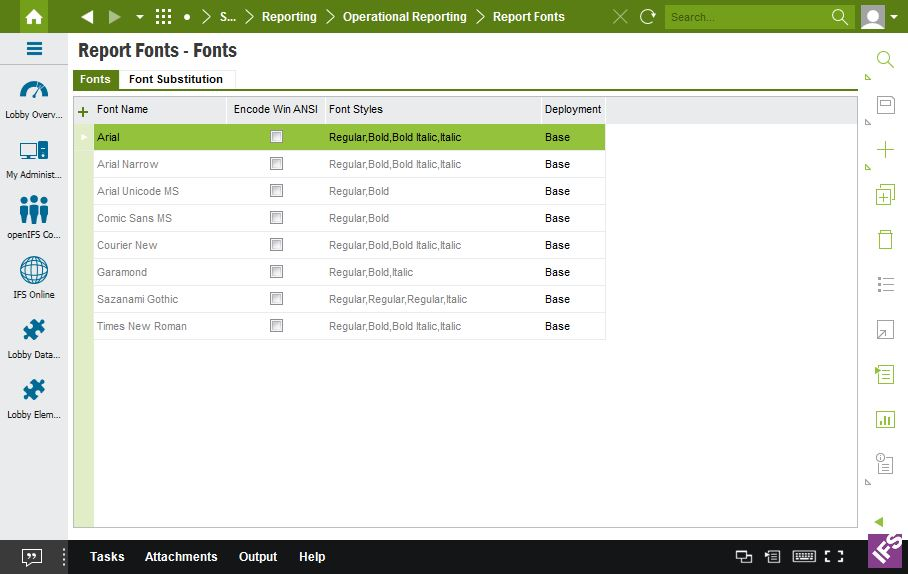Focus the Search input field

(747, 17)
